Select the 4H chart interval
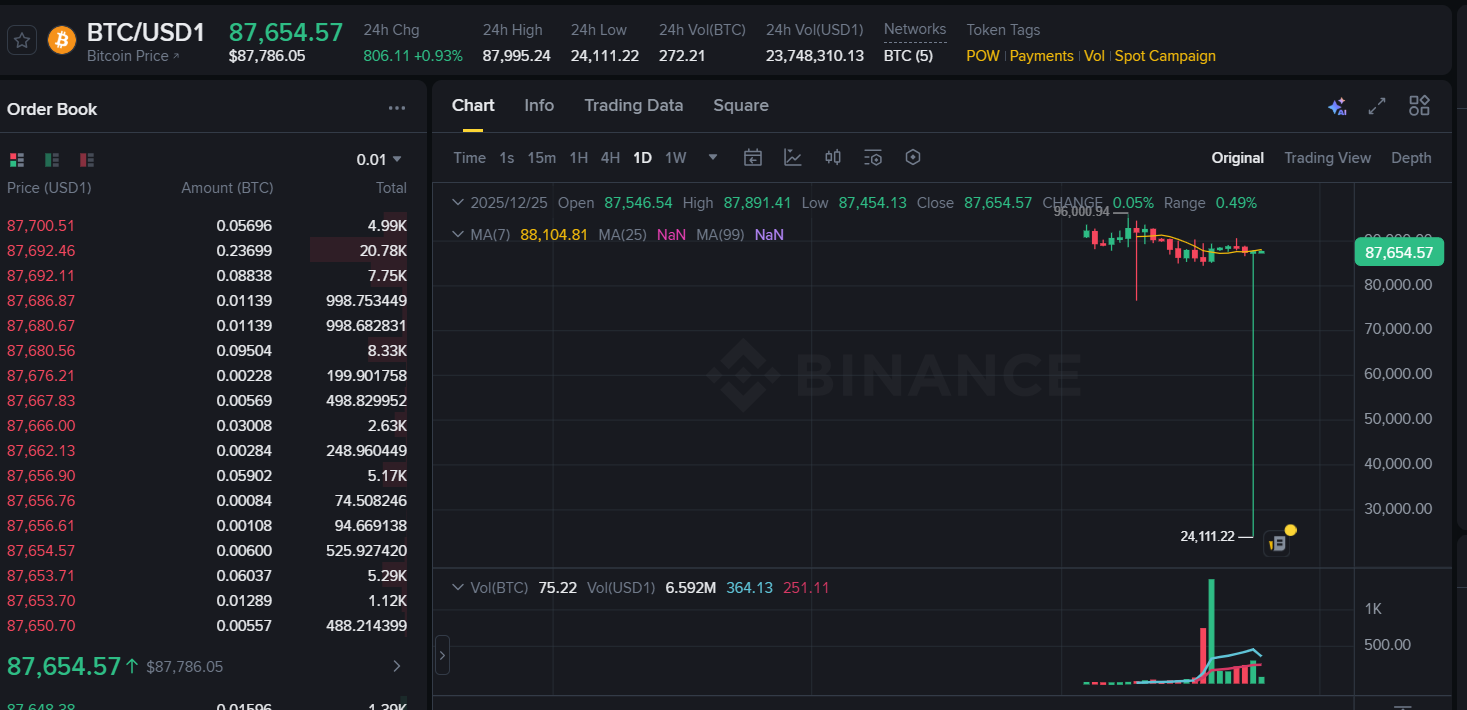 (x=610, y=157)
